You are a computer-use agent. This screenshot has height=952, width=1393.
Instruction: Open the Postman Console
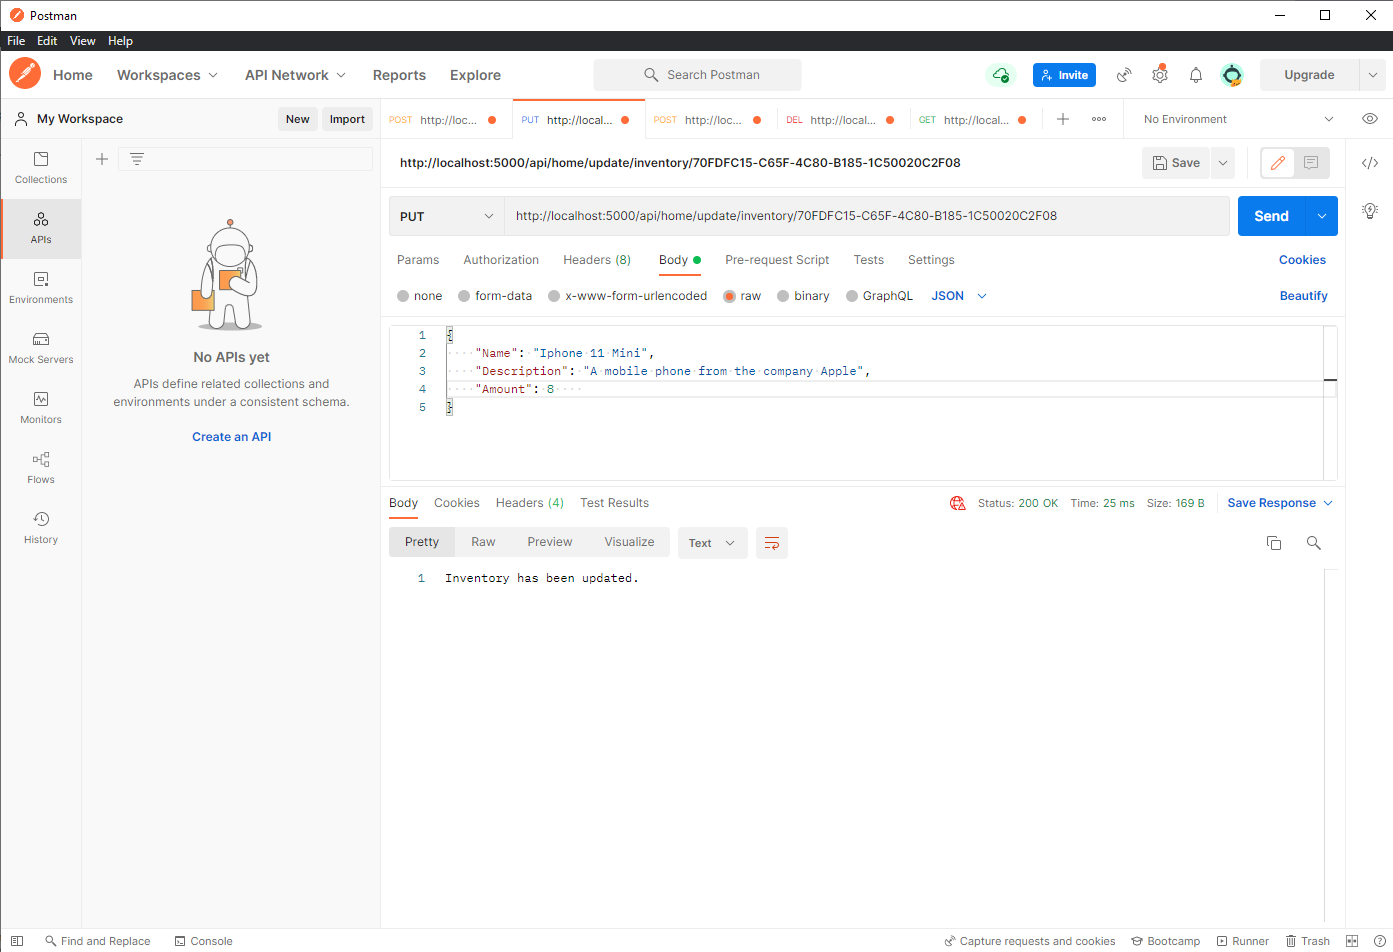204,941
